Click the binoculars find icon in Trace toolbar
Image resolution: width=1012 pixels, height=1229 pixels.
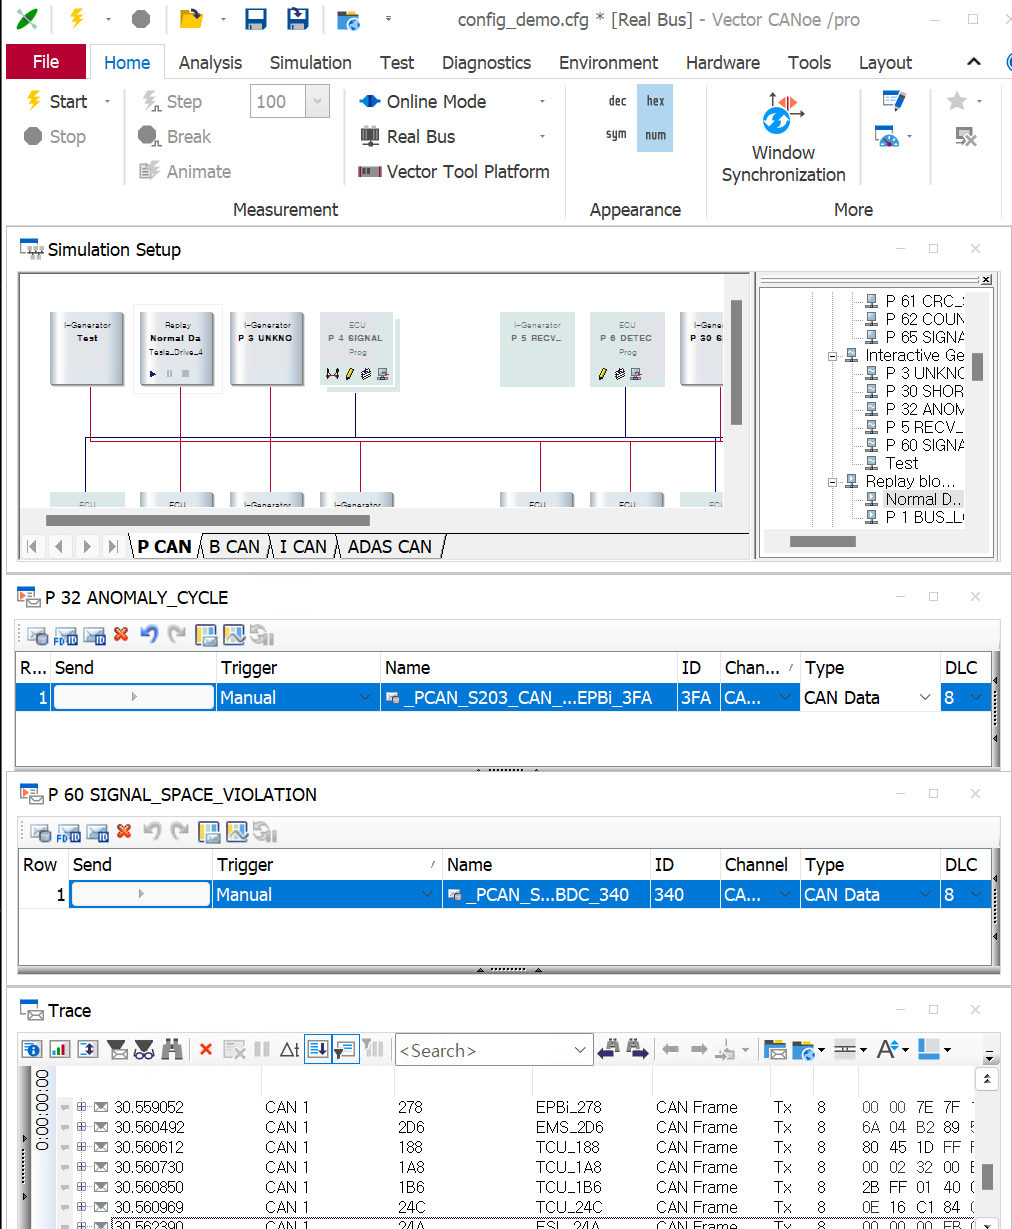click(173, 1049)
